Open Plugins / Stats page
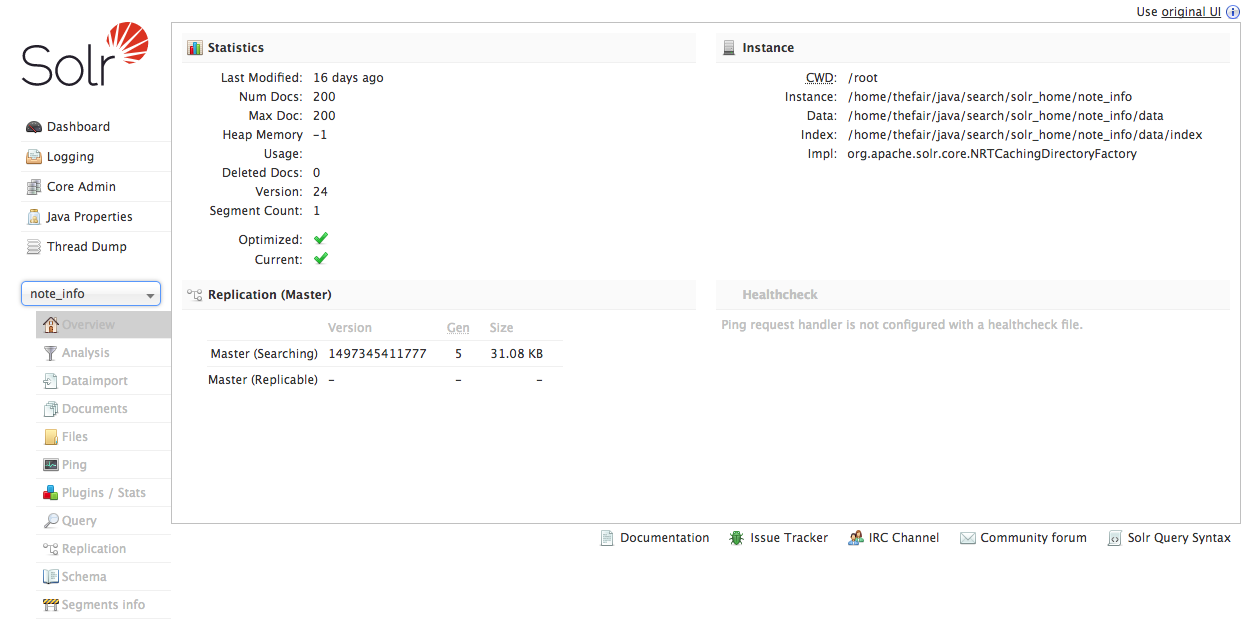1258x643 pixels. [104, 493]
